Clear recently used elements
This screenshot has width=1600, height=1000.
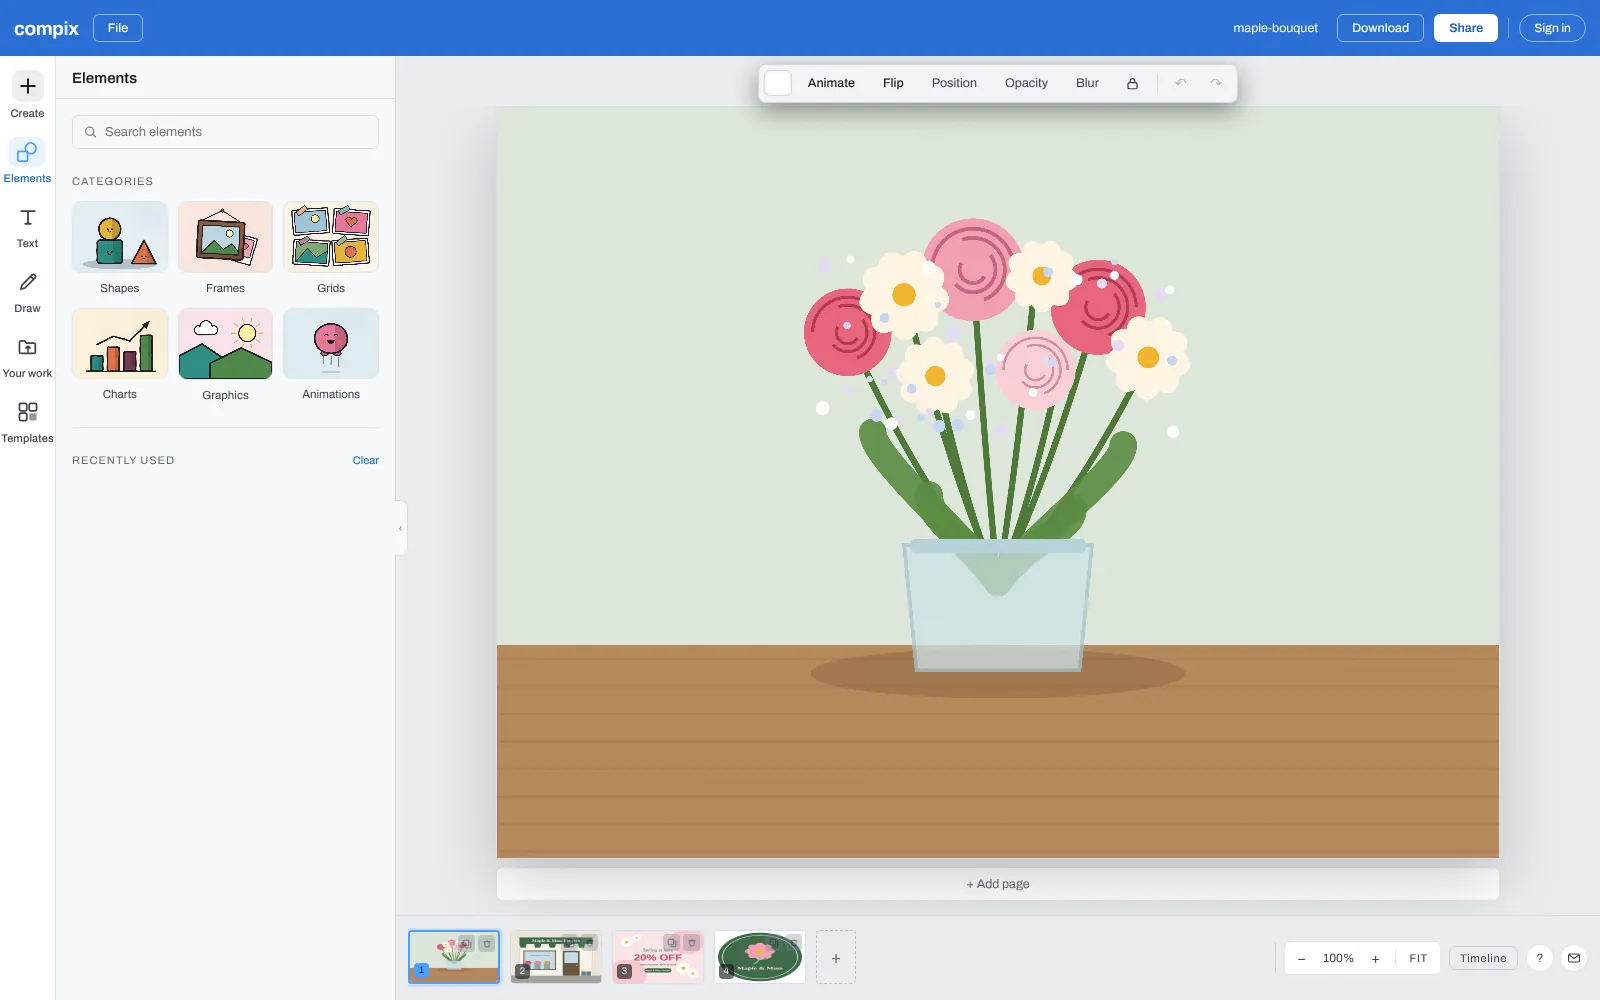[365, 460]
